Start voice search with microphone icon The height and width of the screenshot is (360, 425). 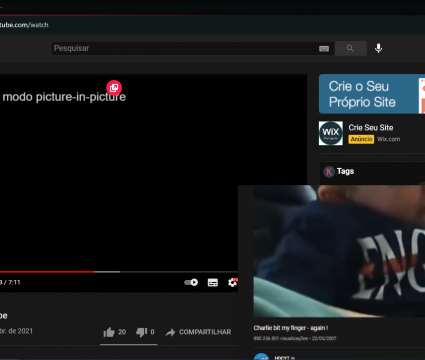point(378,48)
